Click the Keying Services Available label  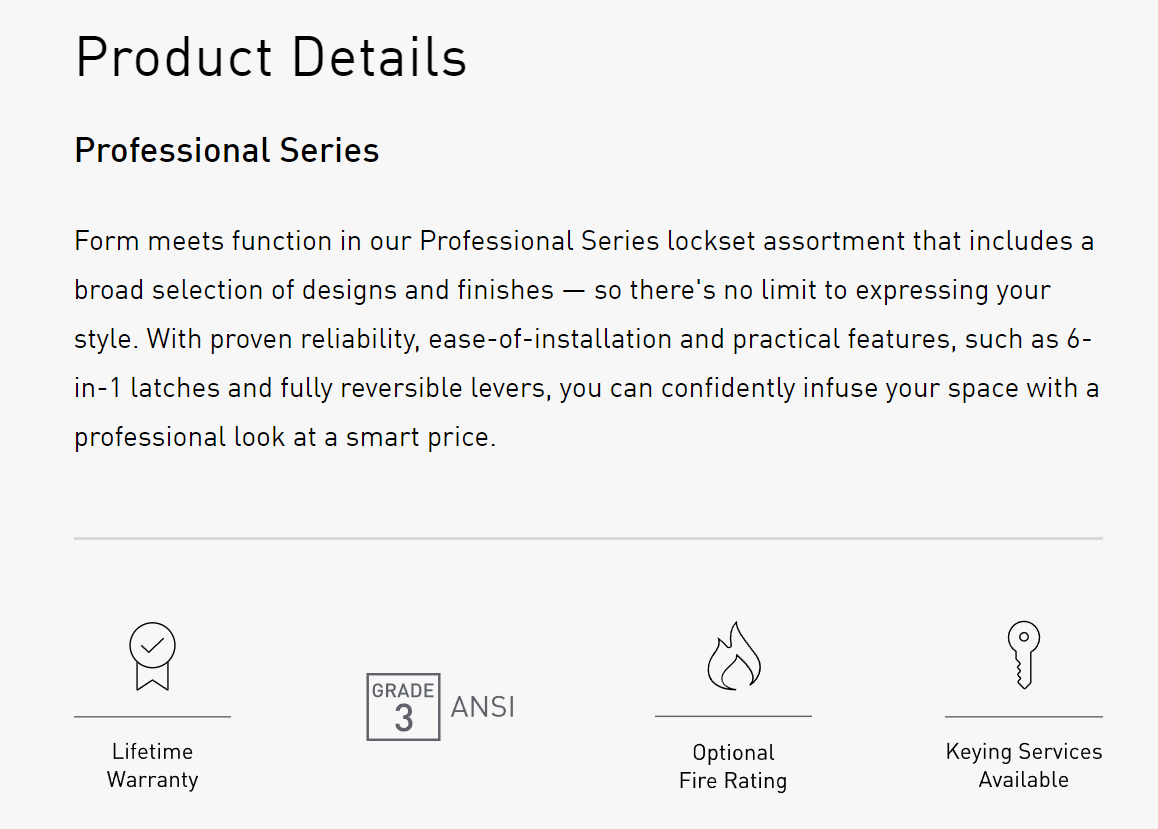1023,766
